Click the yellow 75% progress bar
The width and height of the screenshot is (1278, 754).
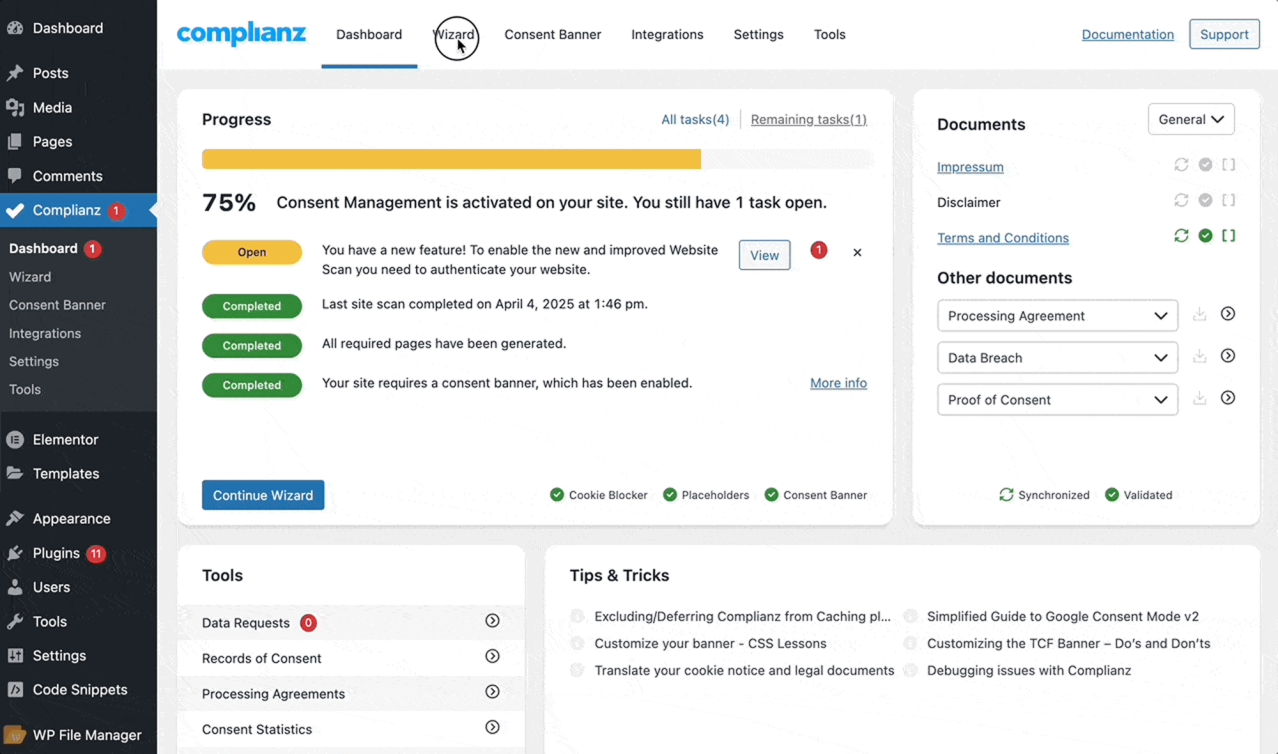click(450, 158)
